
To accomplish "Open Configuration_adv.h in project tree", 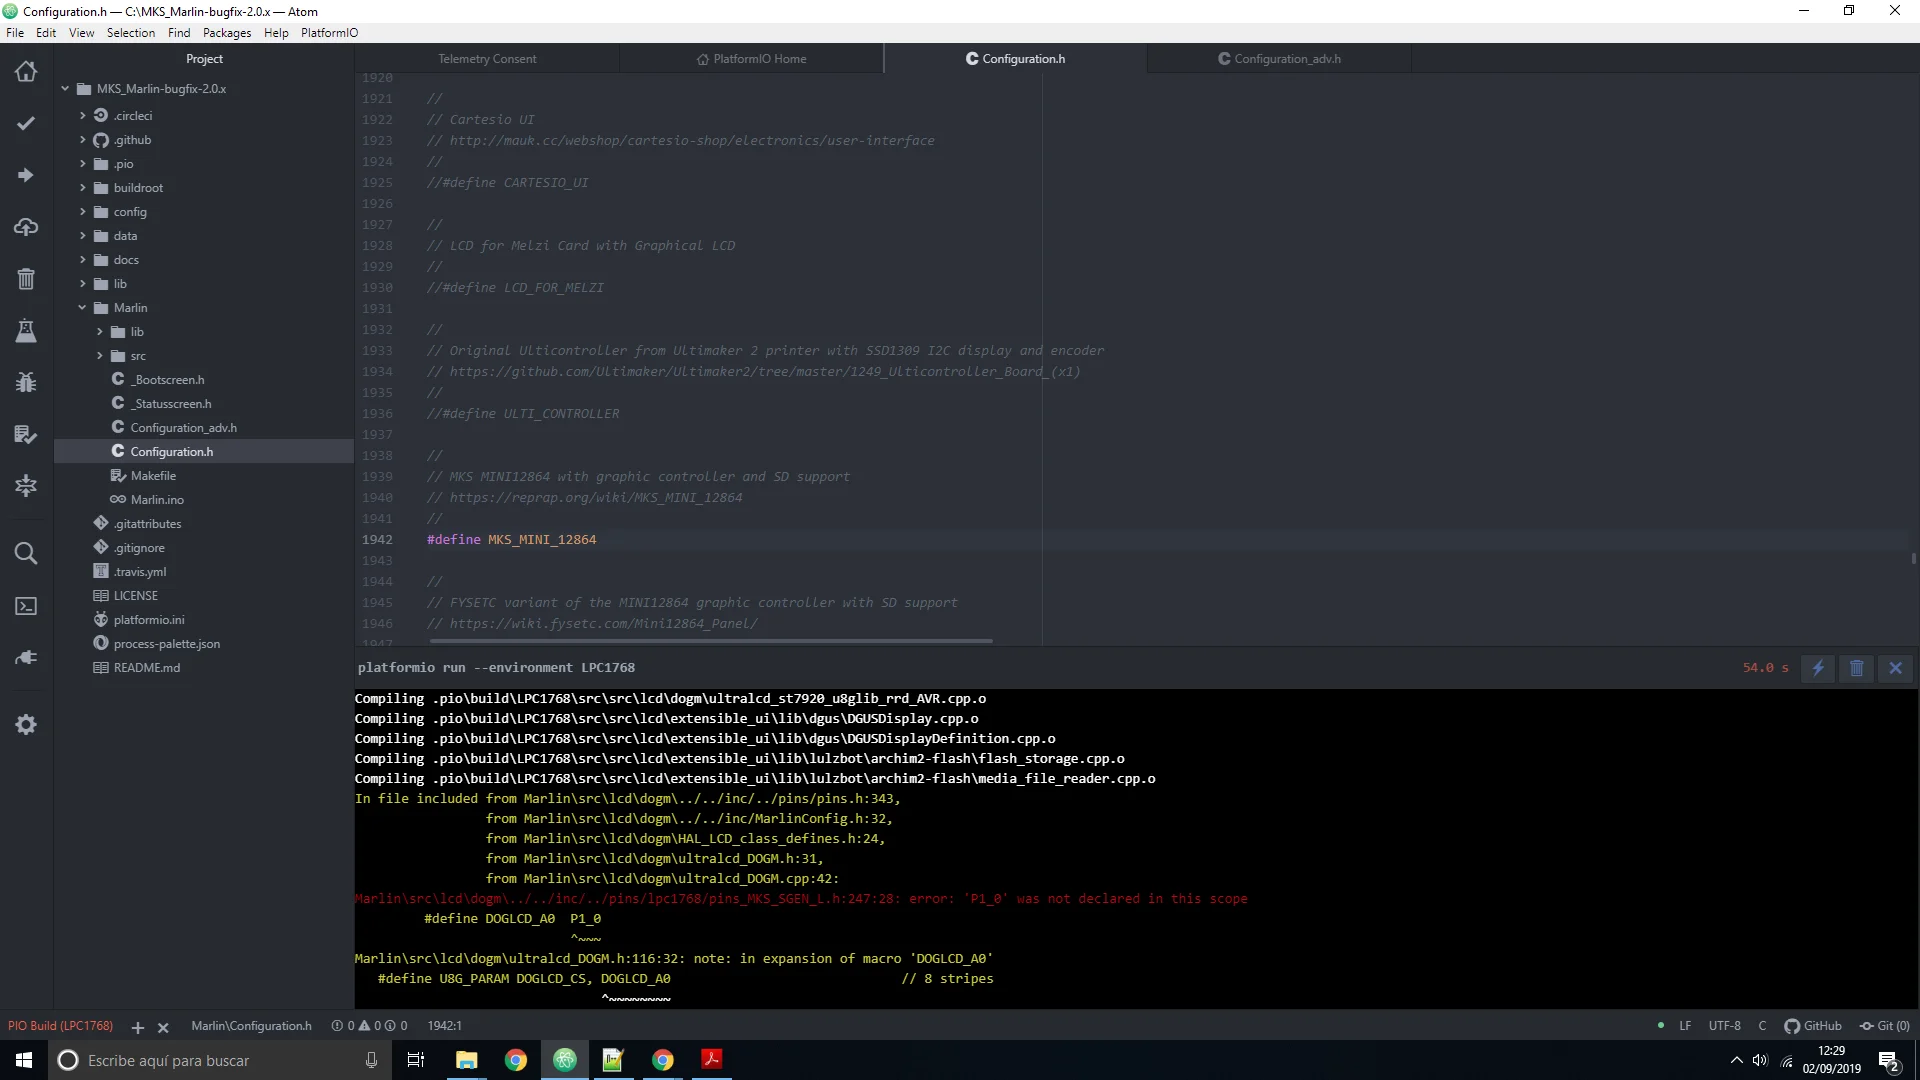I will coord(183,428).
